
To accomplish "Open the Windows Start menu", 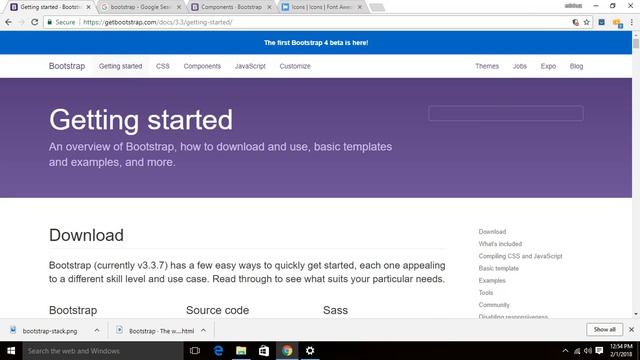I will 11,351.
